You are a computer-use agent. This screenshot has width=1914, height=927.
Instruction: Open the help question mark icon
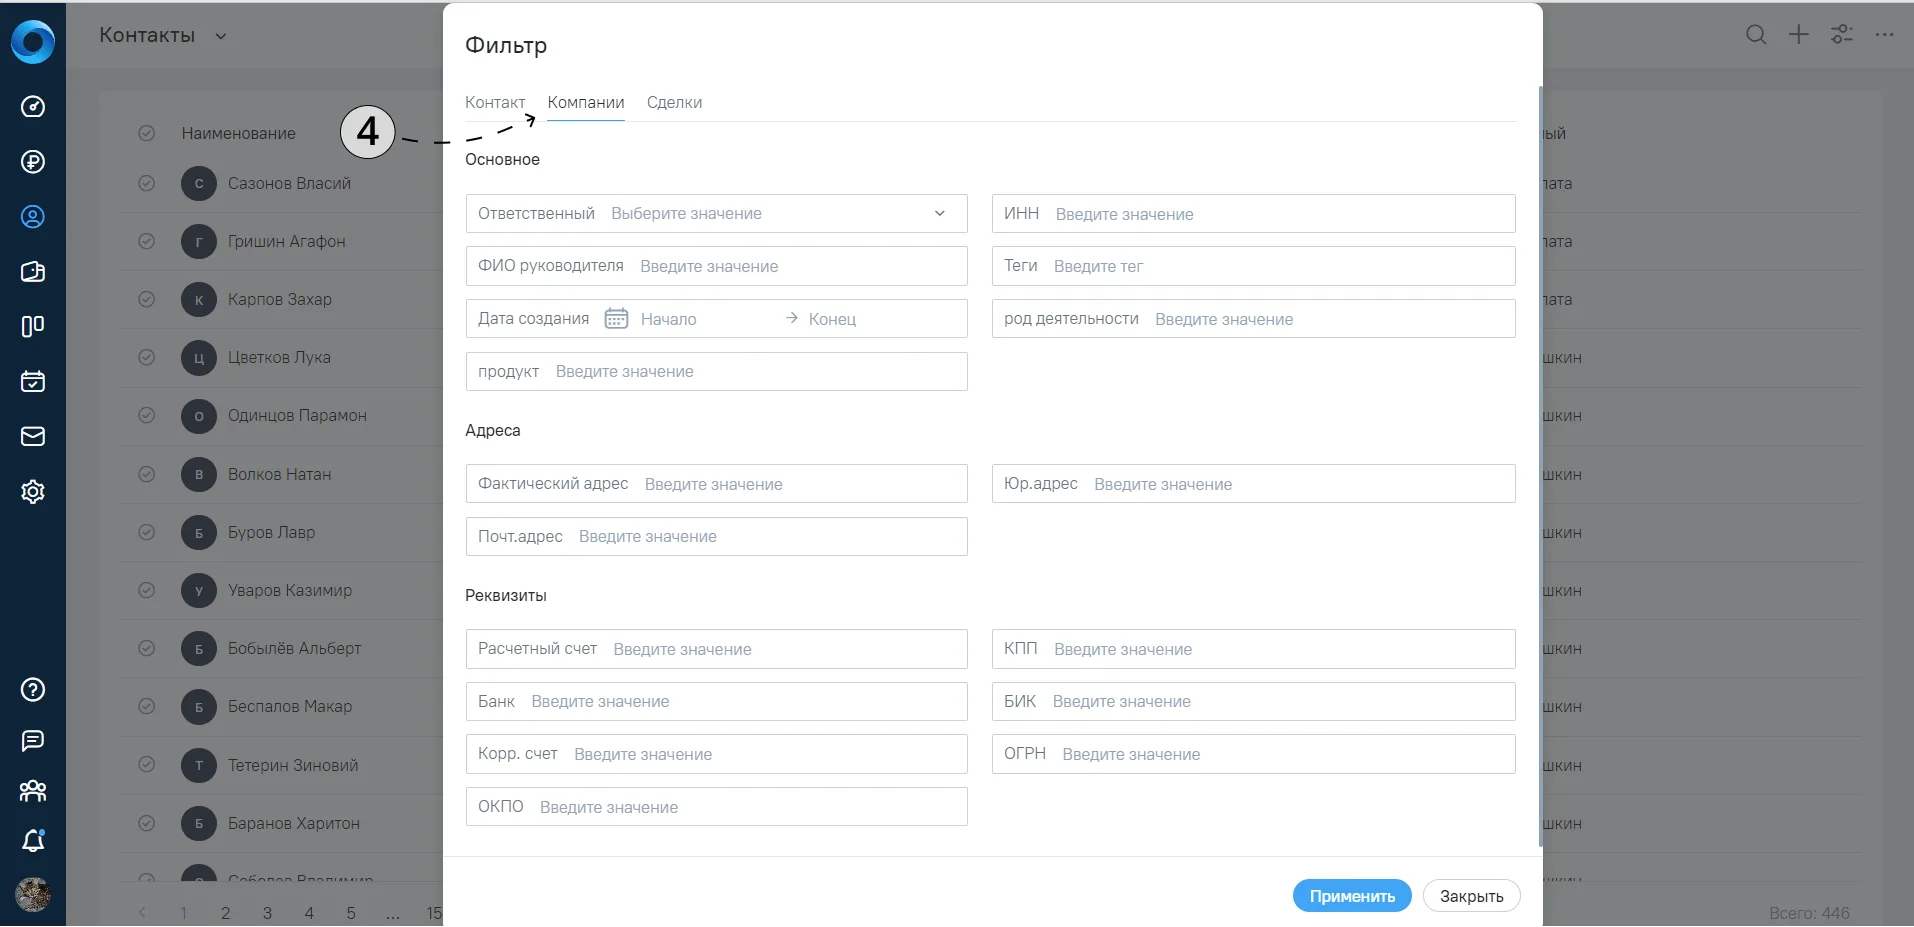point(33,689)
